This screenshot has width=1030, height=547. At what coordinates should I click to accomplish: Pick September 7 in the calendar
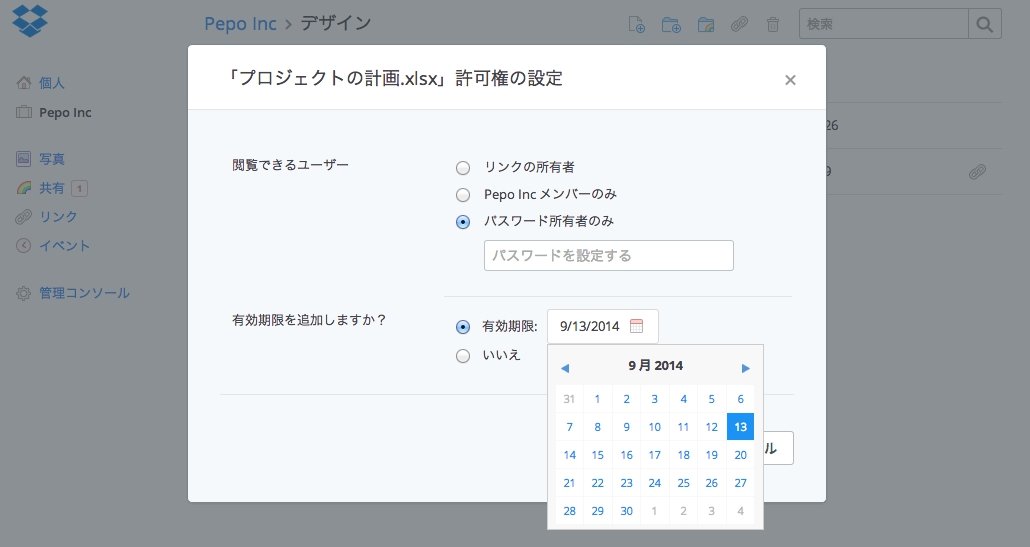[x=570, y=427]
